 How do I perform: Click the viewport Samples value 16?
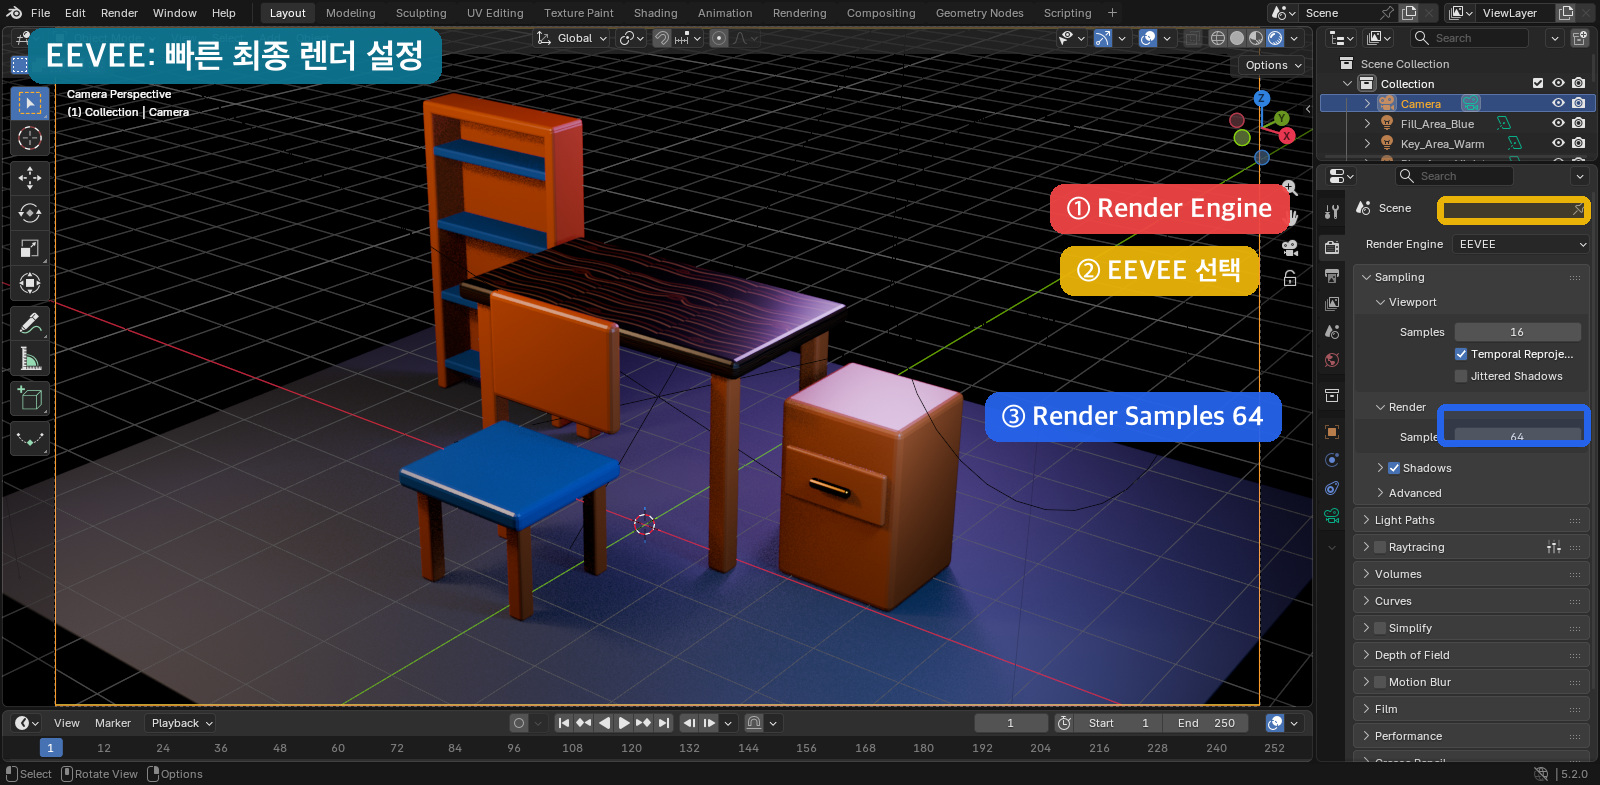coord(1517,332)
